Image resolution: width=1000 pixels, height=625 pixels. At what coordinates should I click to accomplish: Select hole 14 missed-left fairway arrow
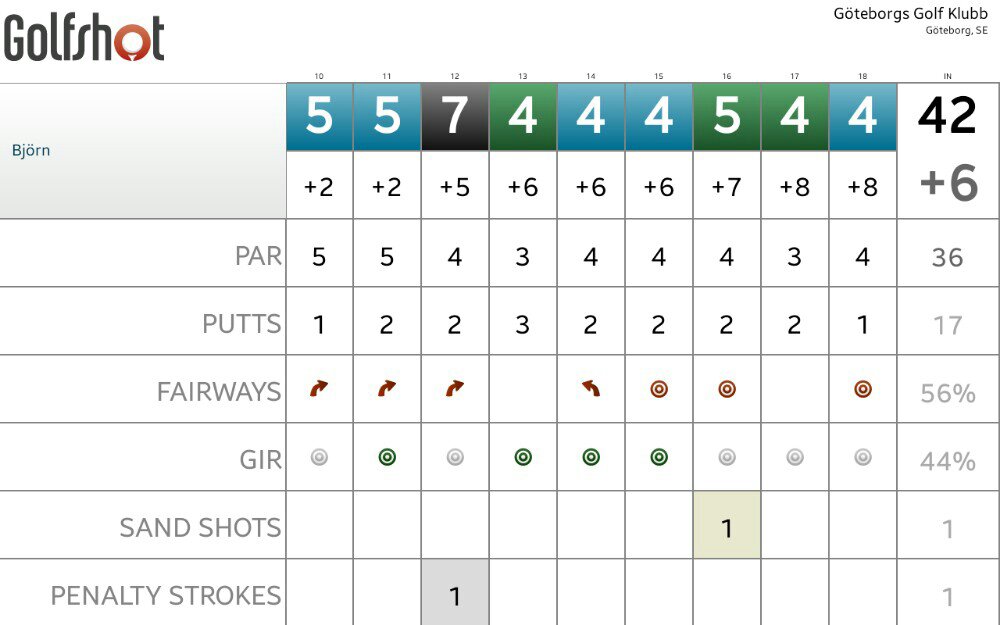[591, 388]
